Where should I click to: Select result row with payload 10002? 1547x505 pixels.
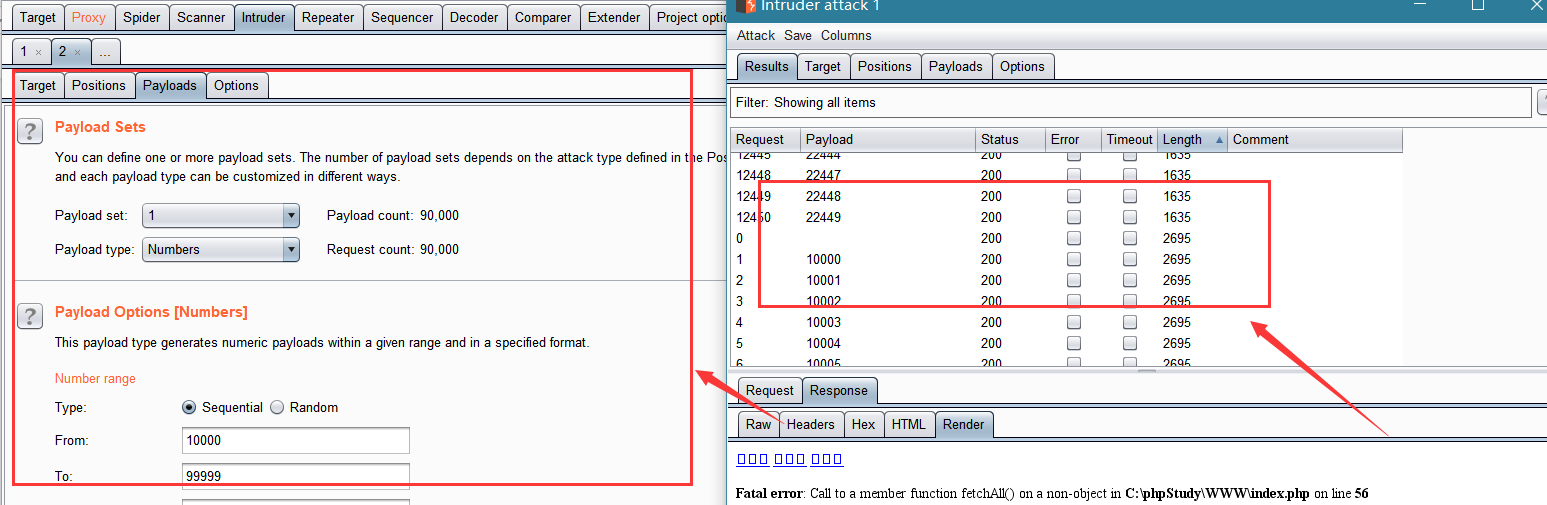coord(1067,301)
